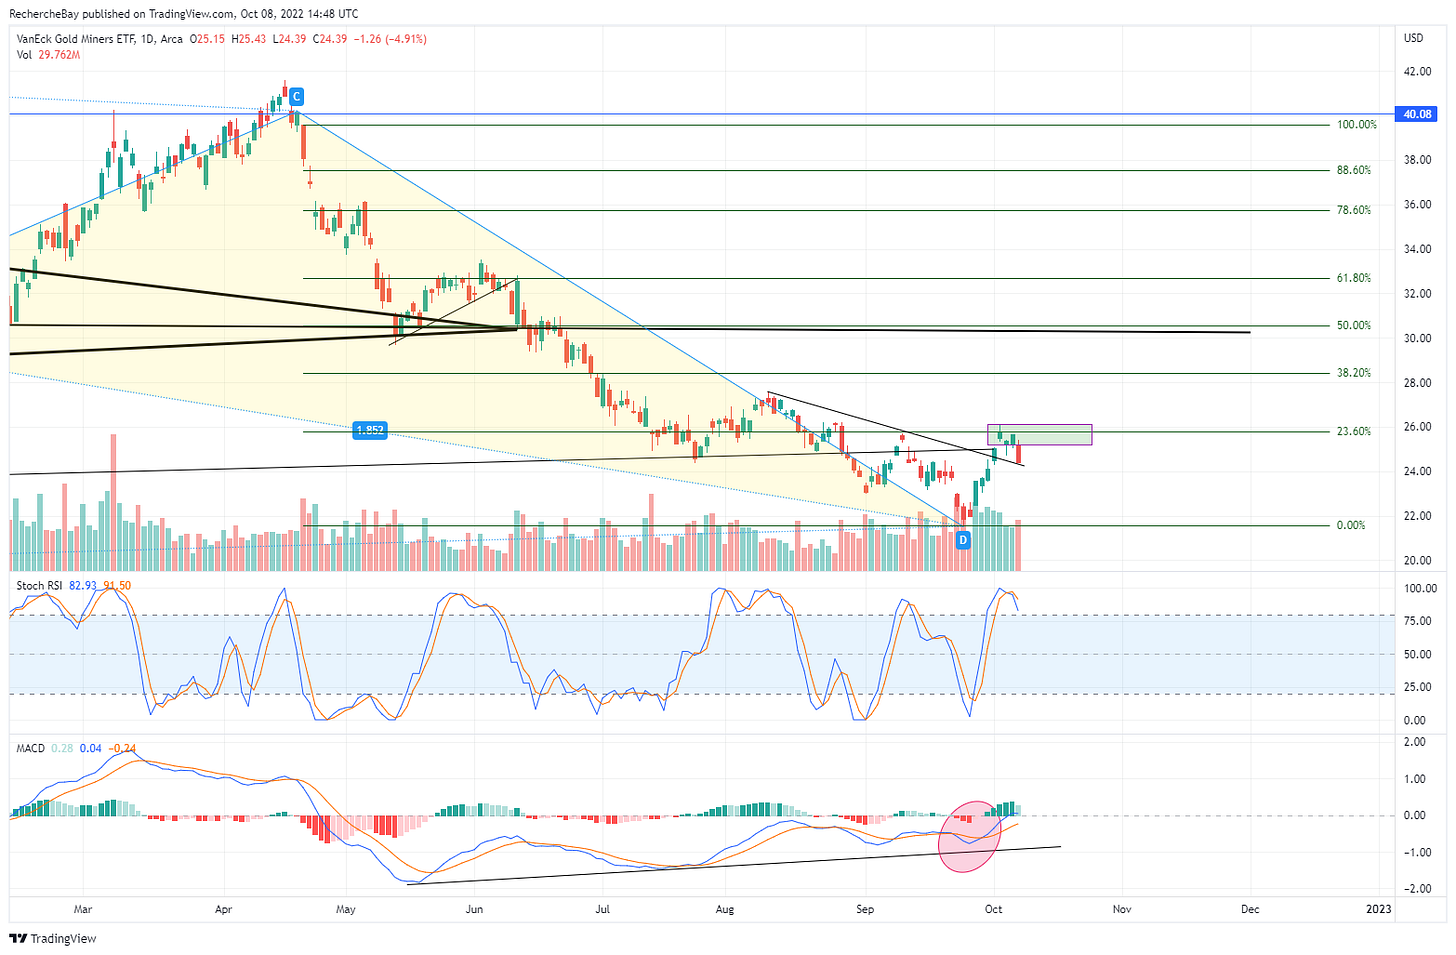
Task: Click 28.00 on the price axis
Action: [x=1417, y=382]
